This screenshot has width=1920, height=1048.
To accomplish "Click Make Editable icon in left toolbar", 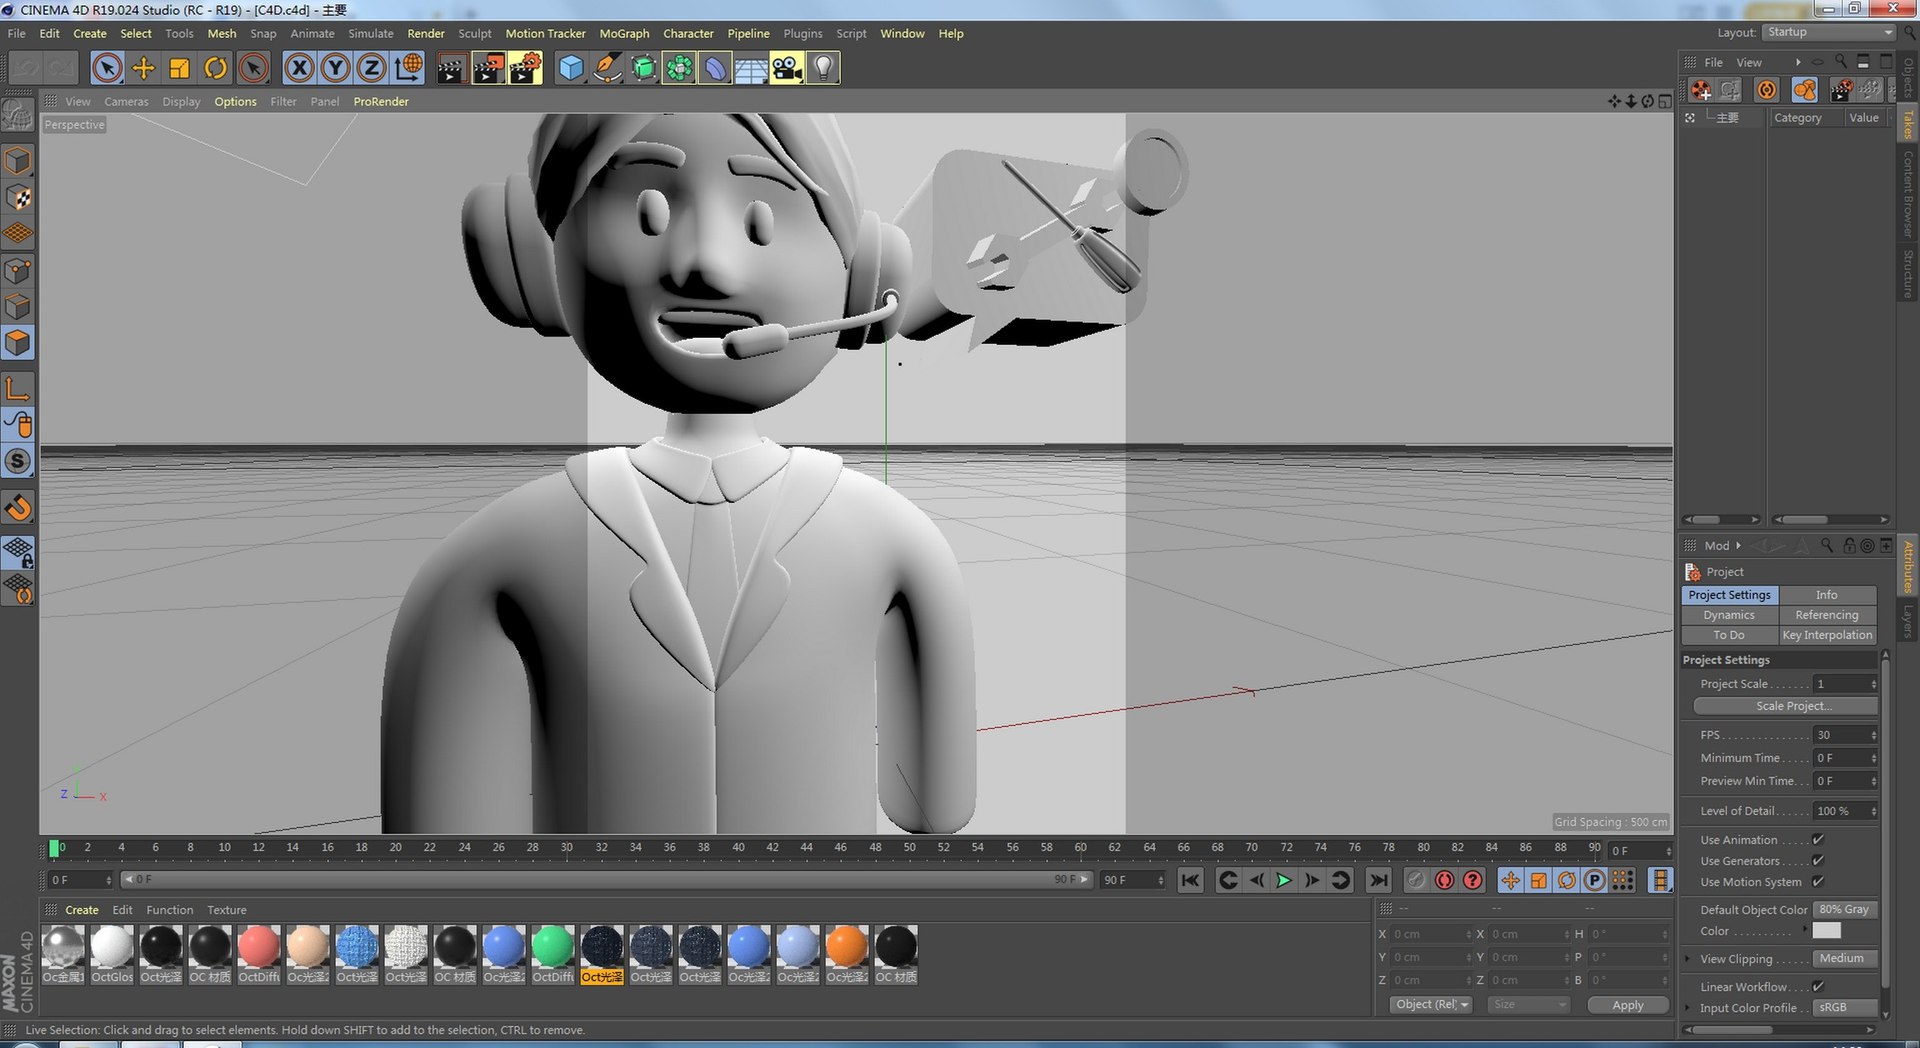I will tap(18, 116).
